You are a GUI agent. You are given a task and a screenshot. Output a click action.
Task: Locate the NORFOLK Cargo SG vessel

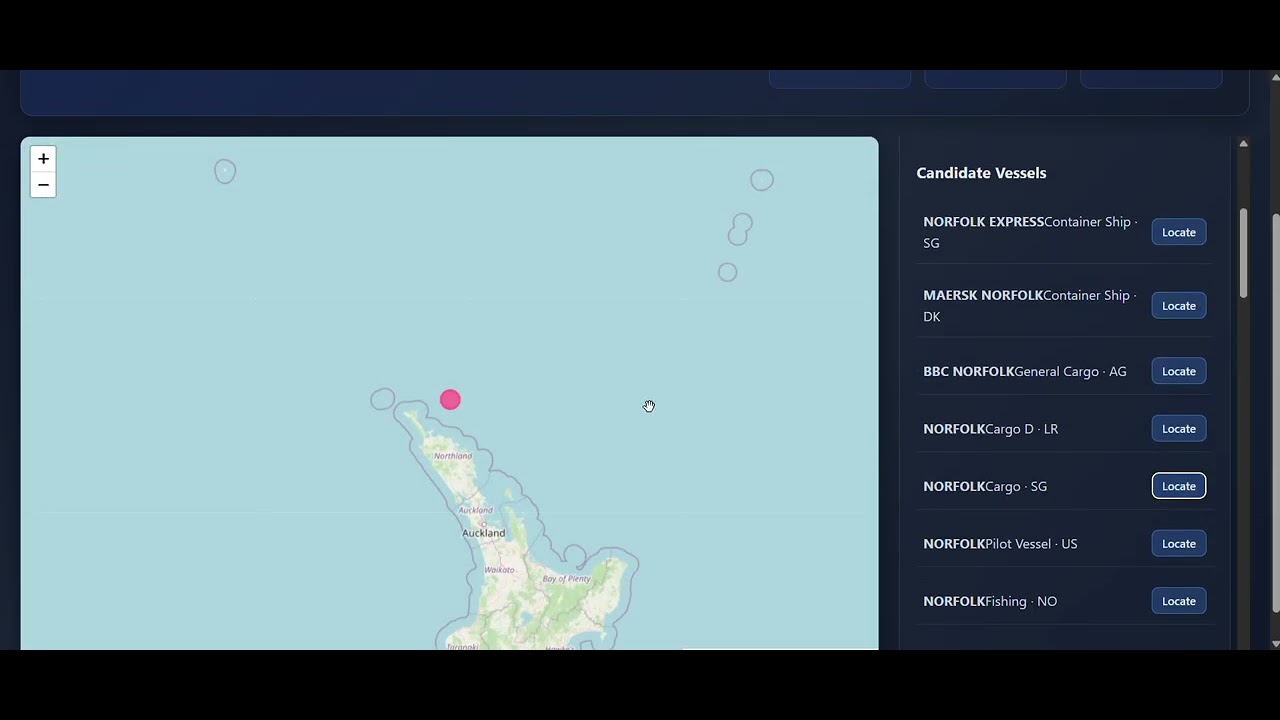coord(1179,486)
